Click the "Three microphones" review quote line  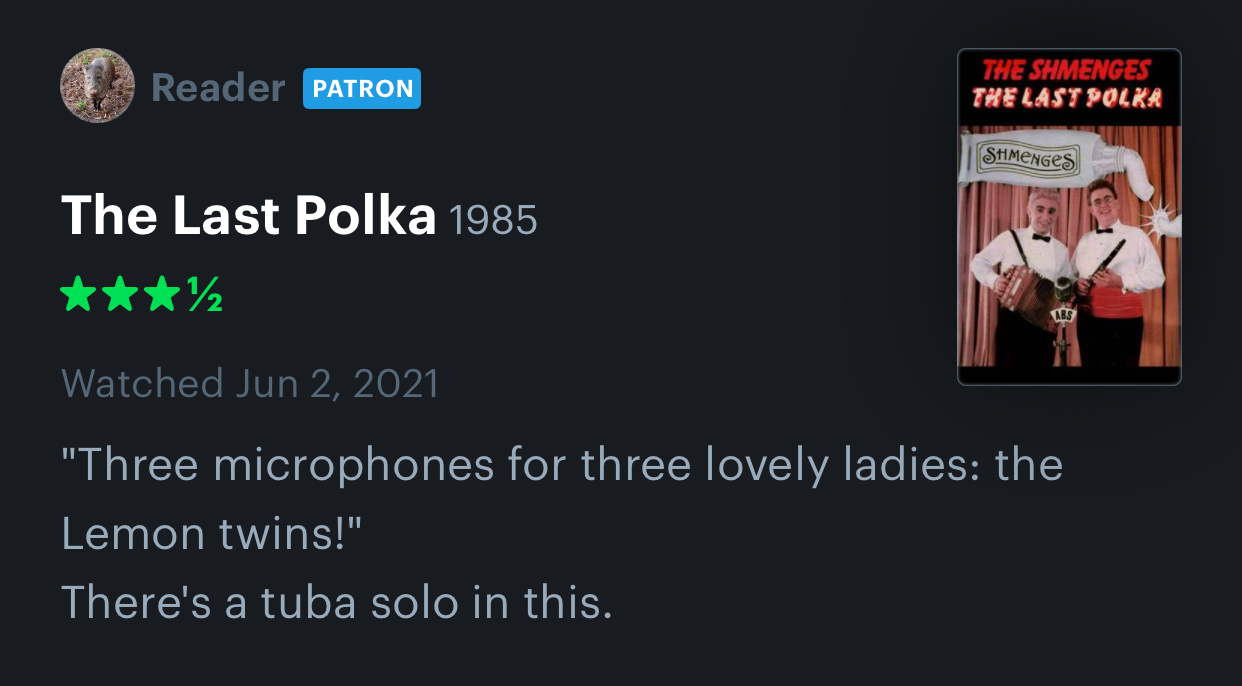click(x=562, y=465)
